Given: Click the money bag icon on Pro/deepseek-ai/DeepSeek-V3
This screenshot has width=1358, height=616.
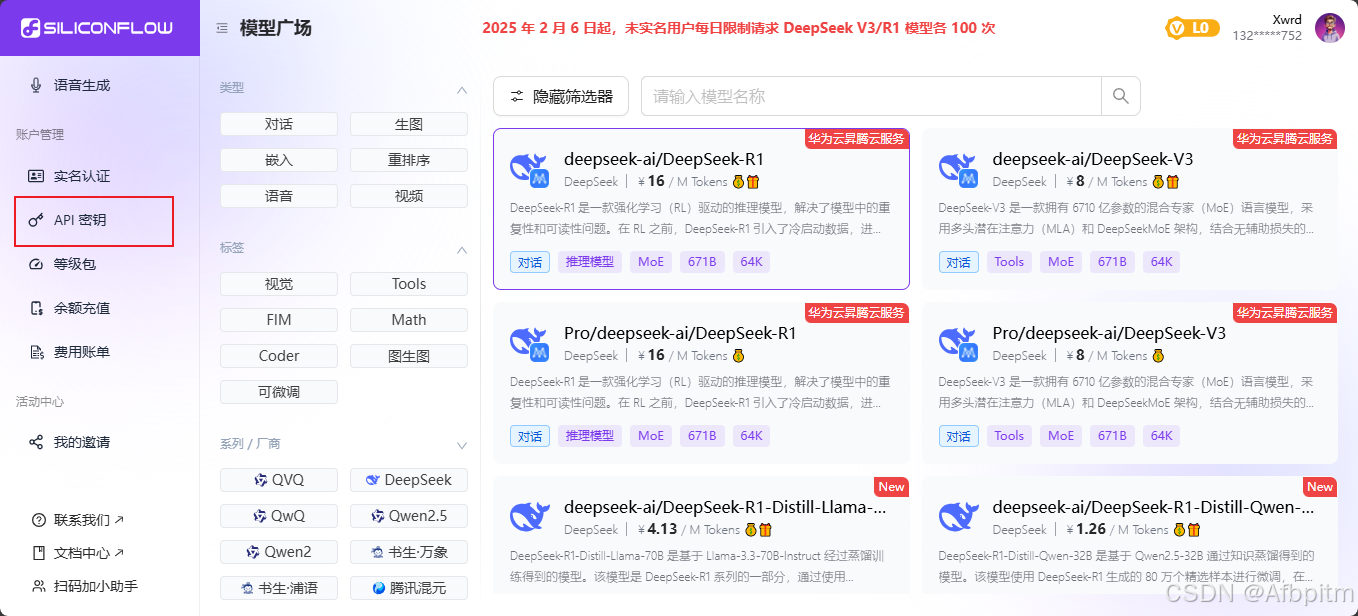Looking at the screenshot, I should pos(1158,356).
